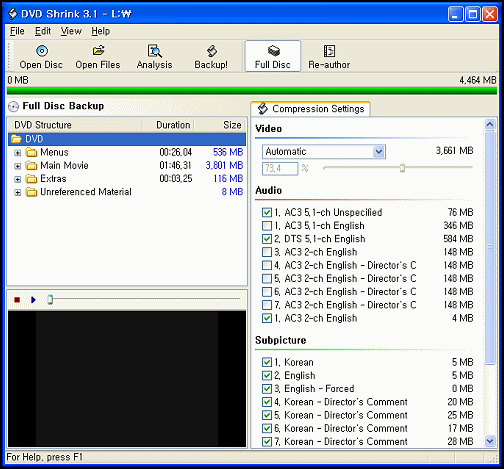Play the preview video
This screenshot has width=504, height=469.
pyautogui.click(x=33, y=300)
